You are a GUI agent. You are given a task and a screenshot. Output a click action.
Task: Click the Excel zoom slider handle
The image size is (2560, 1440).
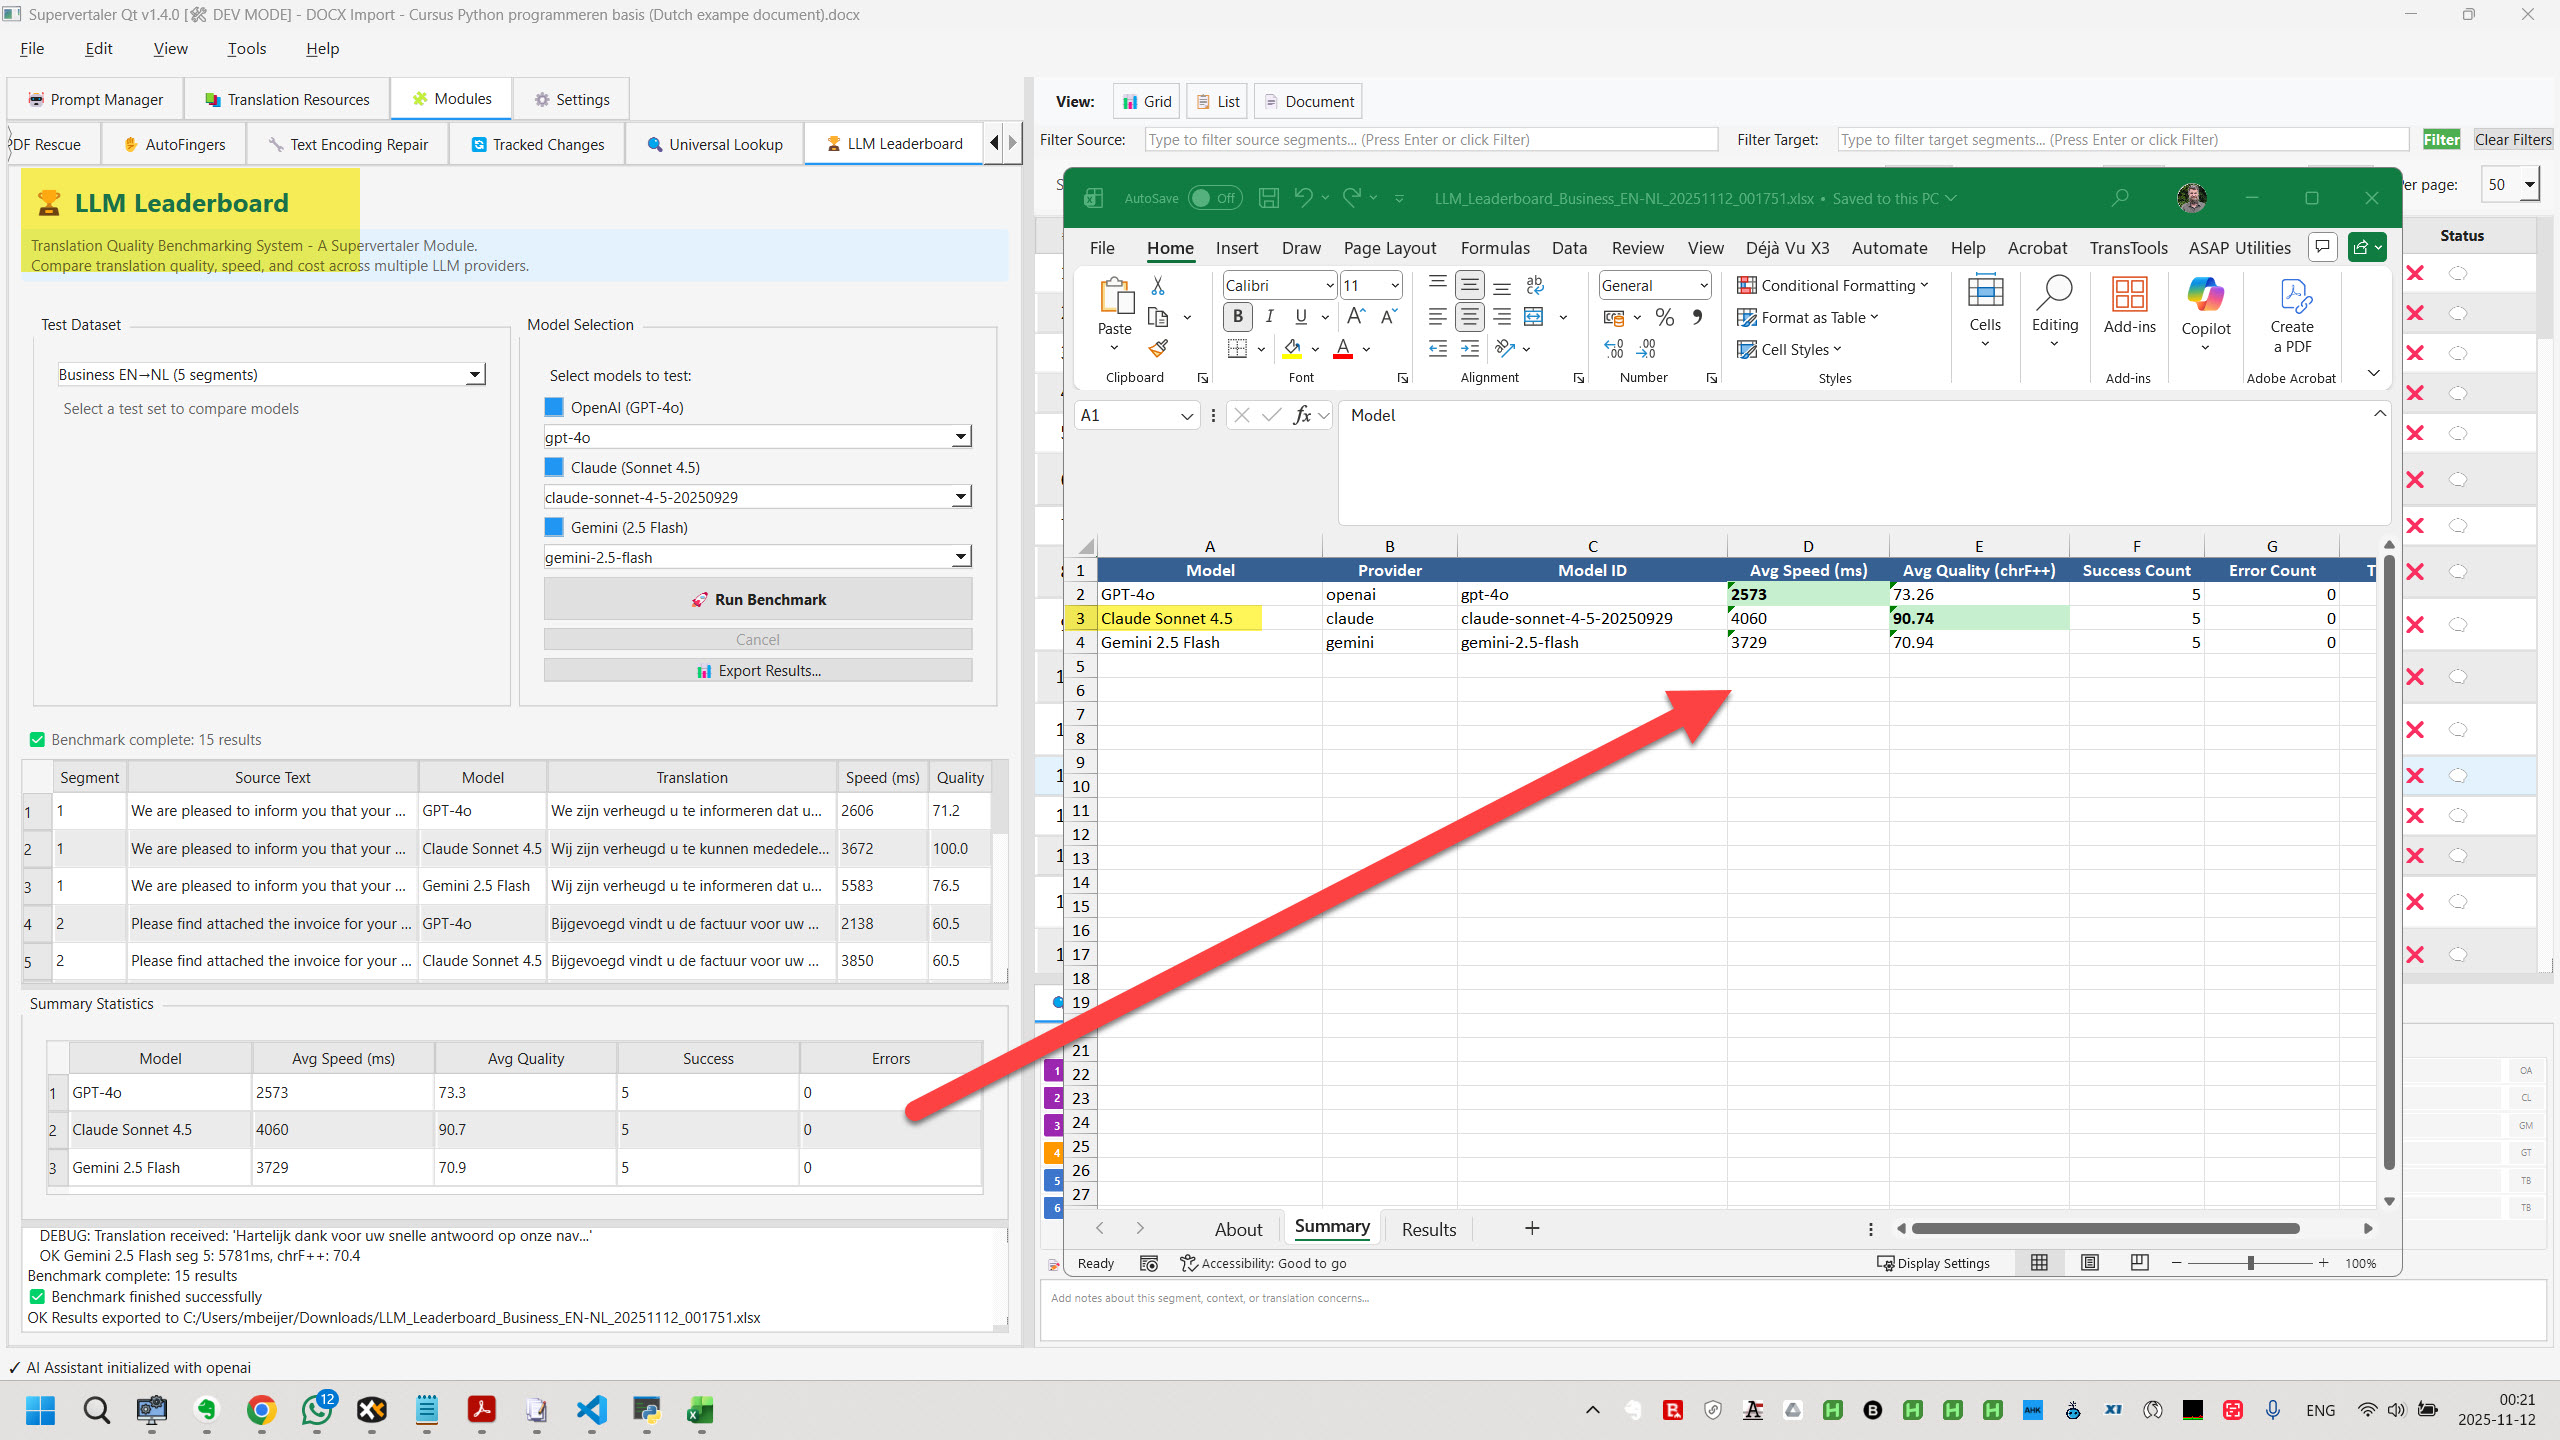click(x=2250, y=1263)
